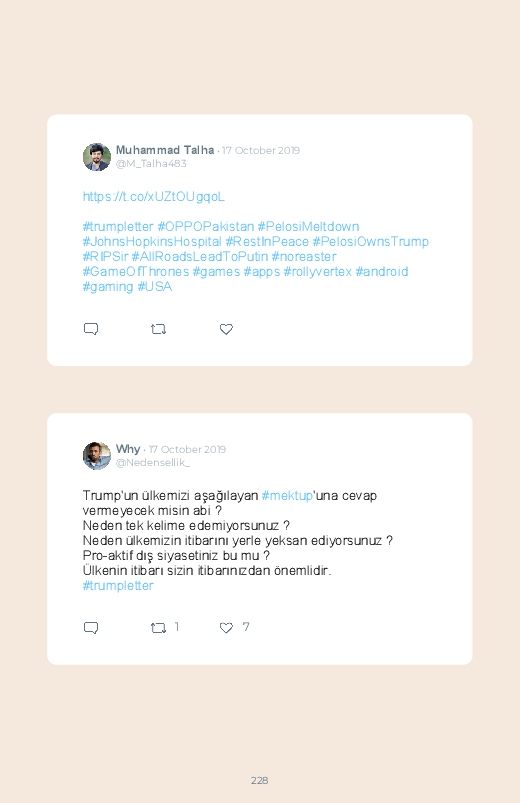The image size is (520, 803).
Task: Open the #mektup hashtag in Why's tweet
Action: pyautogui.click(x=287, y=496)
